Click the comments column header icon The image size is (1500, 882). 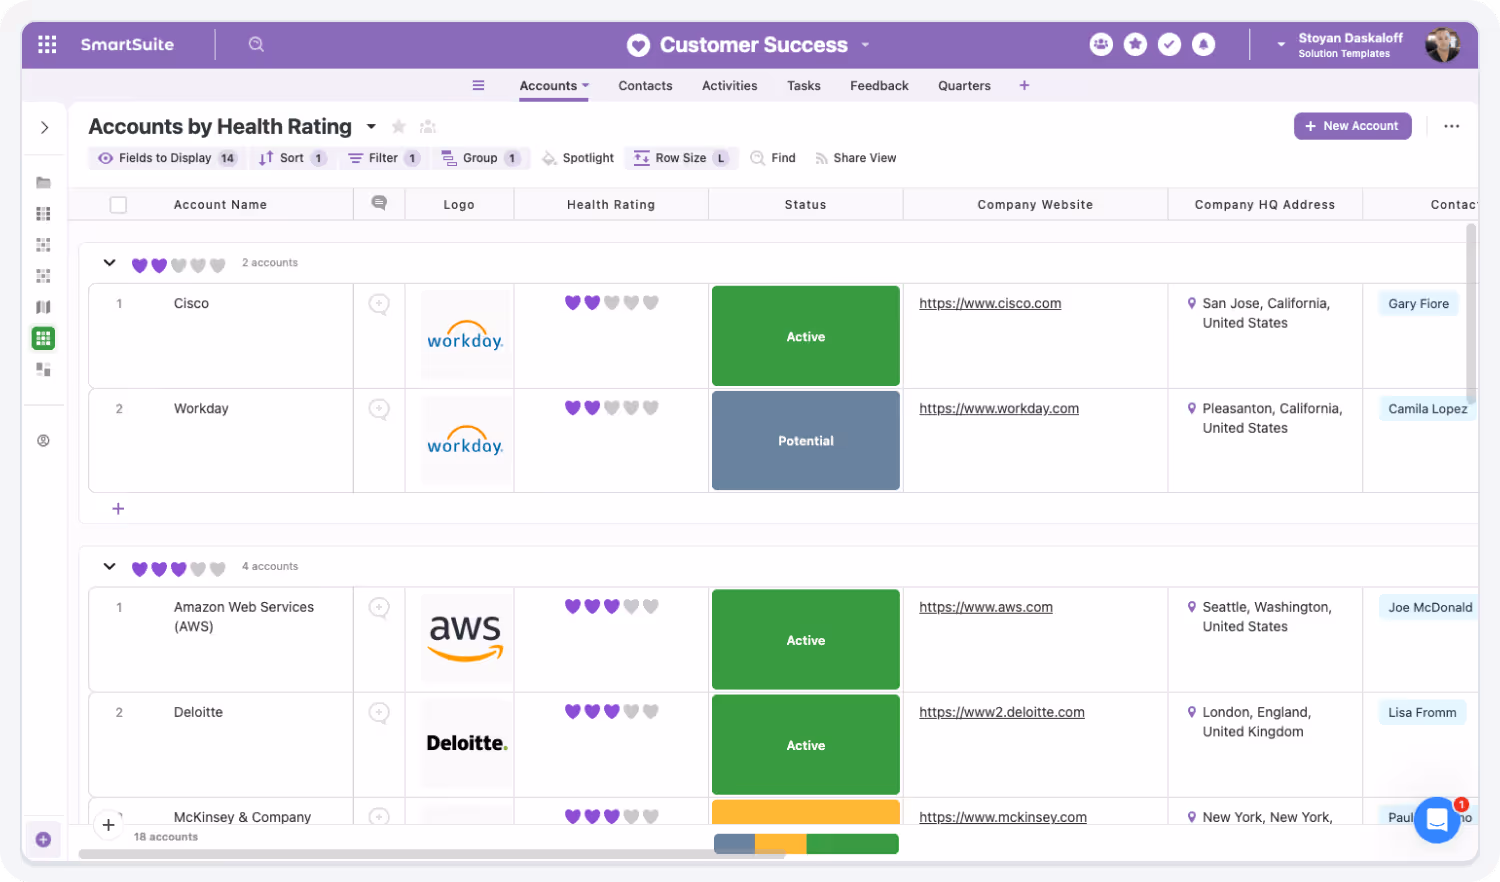pos(379,203)
